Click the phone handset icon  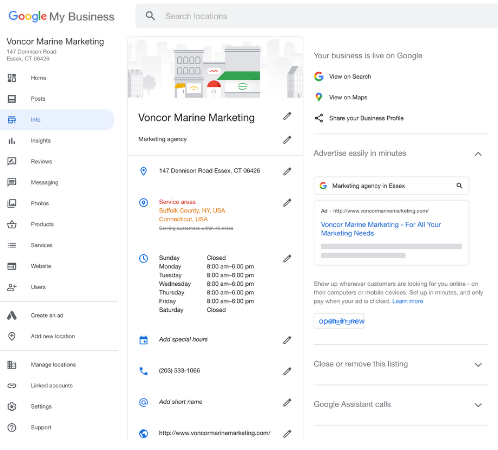click(x=143, y=371)
